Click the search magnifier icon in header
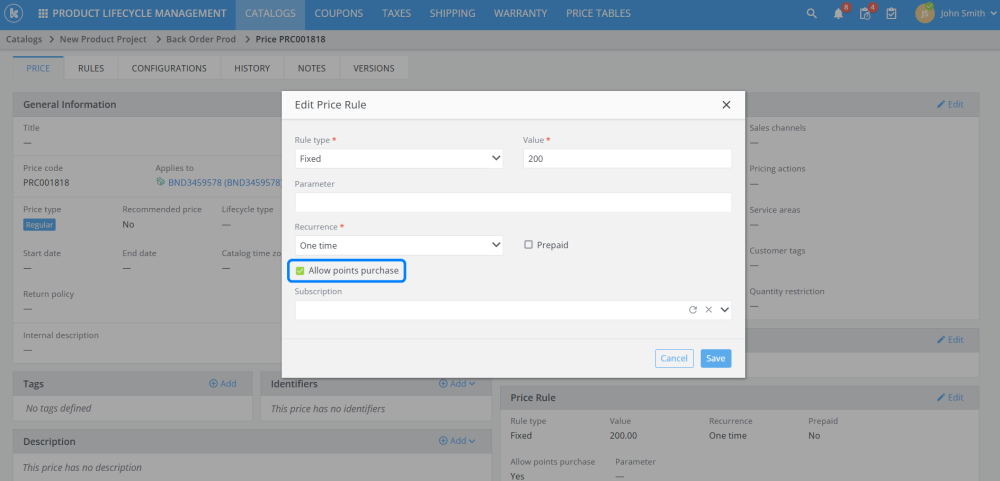This screenshot has height=481, width=1000. coord(812,14)
